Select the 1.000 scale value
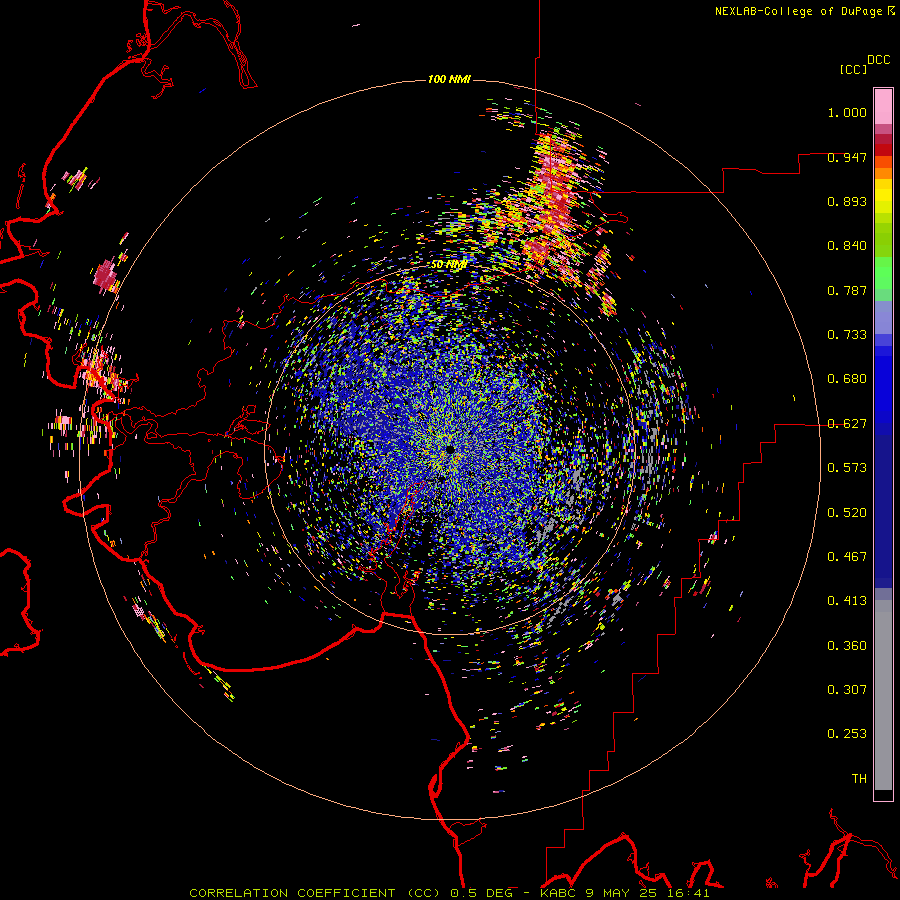Viewport: 900px width, 900px height. point(847,112)
